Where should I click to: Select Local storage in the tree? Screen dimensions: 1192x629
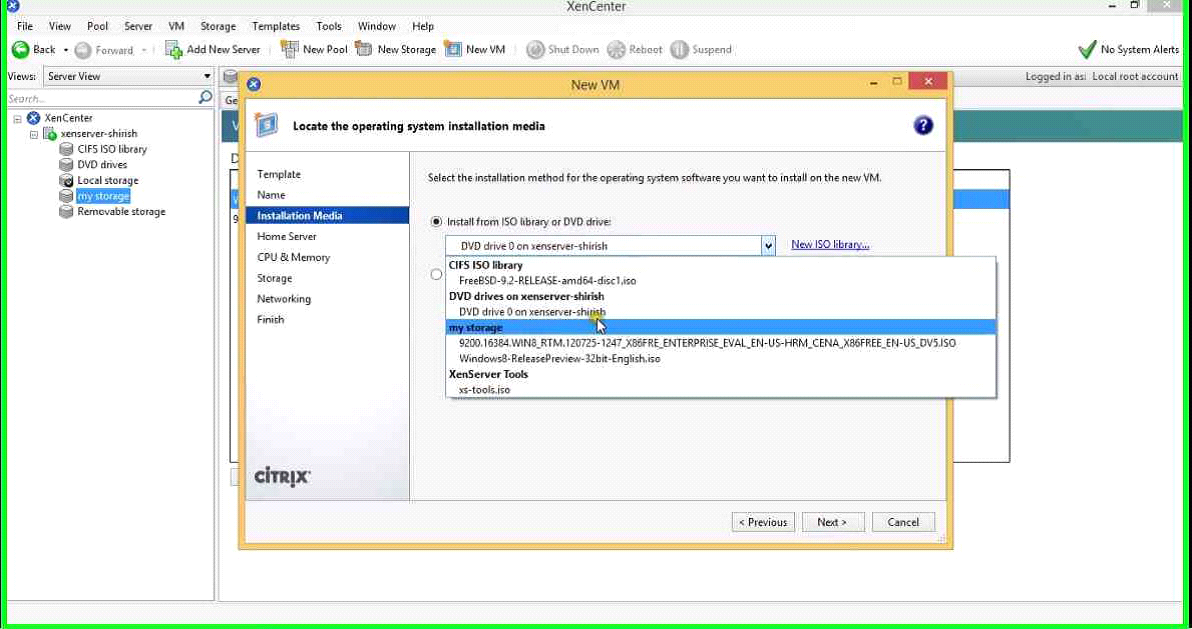tap(108, 180)
